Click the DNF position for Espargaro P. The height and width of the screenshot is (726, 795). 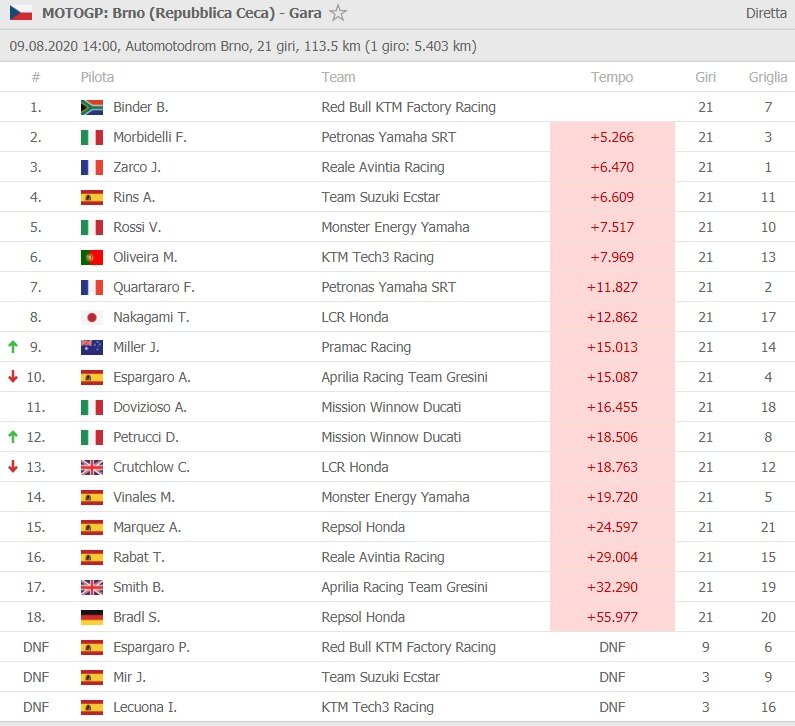[x=36, y=647]
